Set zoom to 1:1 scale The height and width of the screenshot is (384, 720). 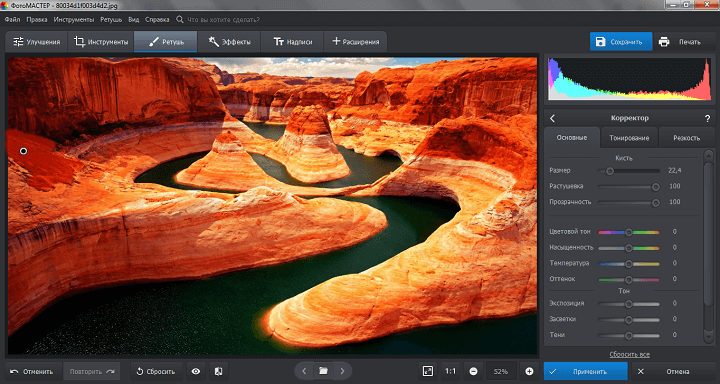[x=450, y=371]
